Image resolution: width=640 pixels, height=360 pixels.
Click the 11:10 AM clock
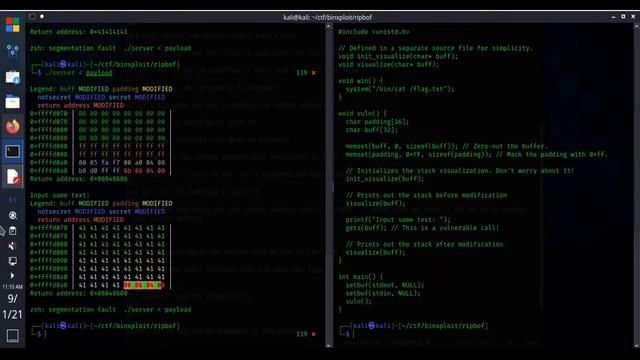tap(12, 287)
